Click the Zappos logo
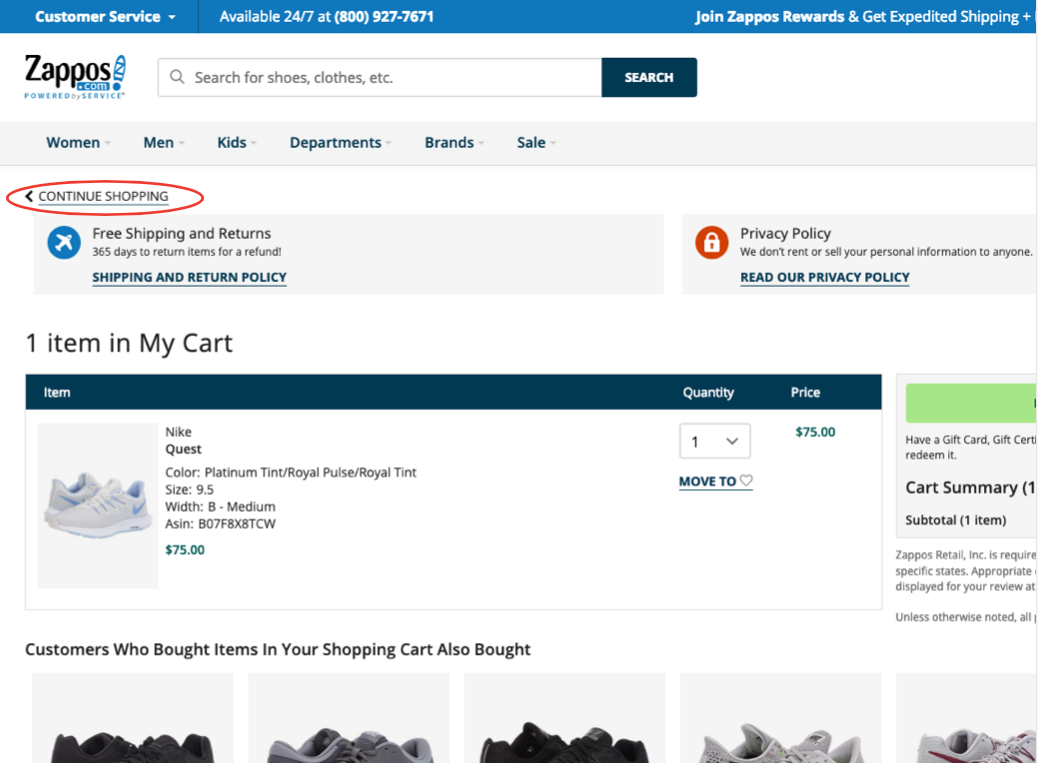The height and width of the screenshot is (763, 1038). (75, 77)
